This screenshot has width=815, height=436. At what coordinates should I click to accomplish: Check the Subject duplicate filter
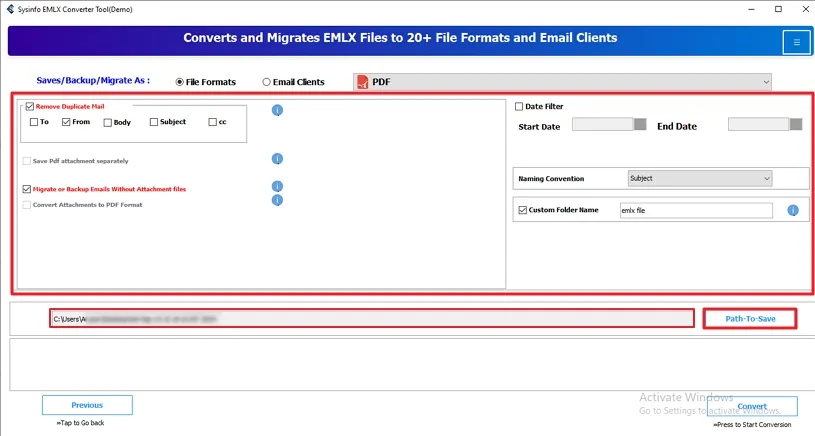tap(153, 122)
